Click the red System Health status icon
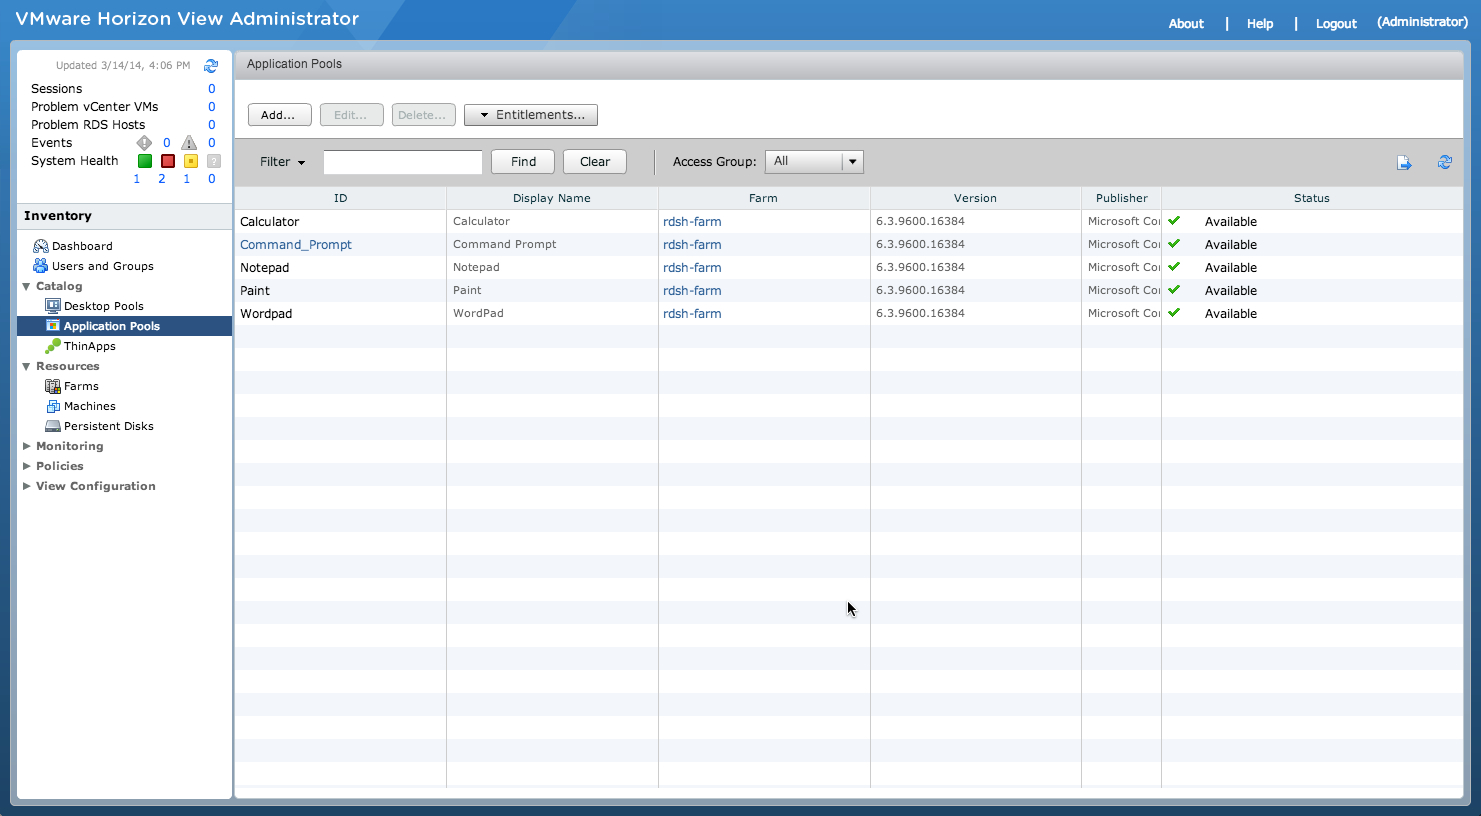The width and height of the screenshot is (1481, 816). click(168, 161)
